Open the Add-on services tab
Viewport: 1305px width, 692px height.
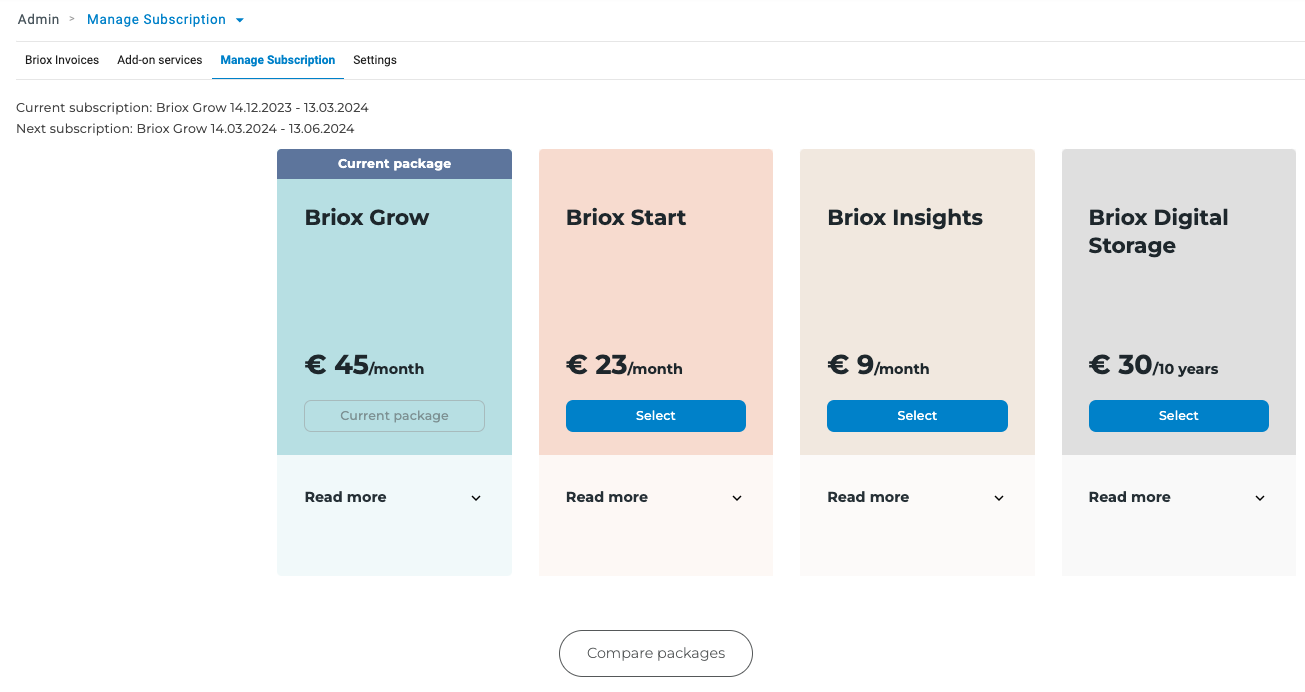[x=160, y=60]
